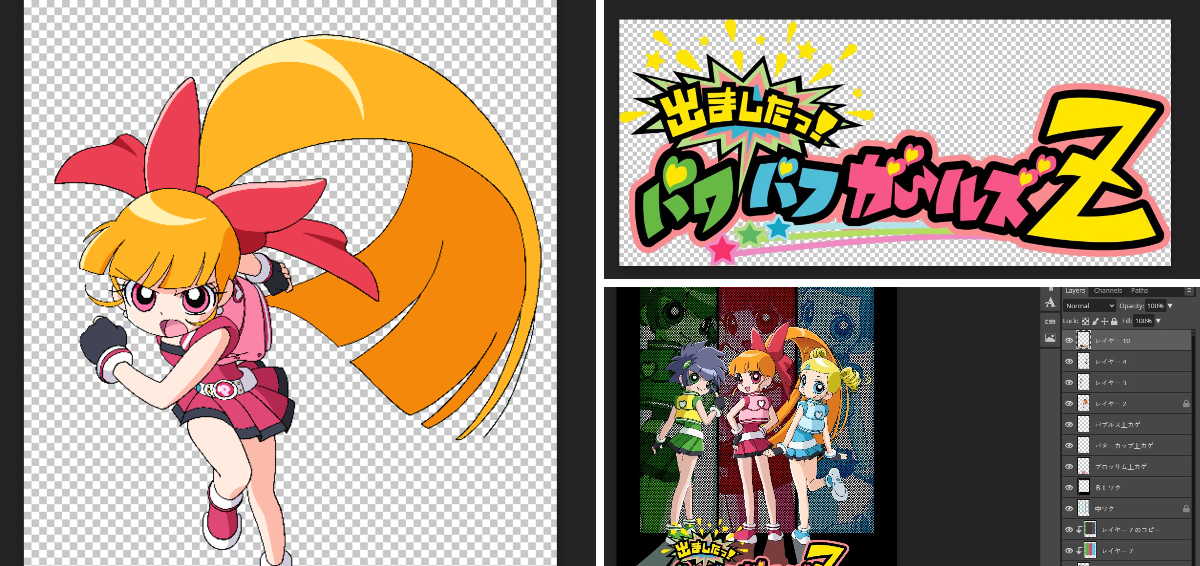Select layer name バターカップ上カゲ
Image resolution: width=1200 pixels, height=566 pixels.
point(1124,446)
